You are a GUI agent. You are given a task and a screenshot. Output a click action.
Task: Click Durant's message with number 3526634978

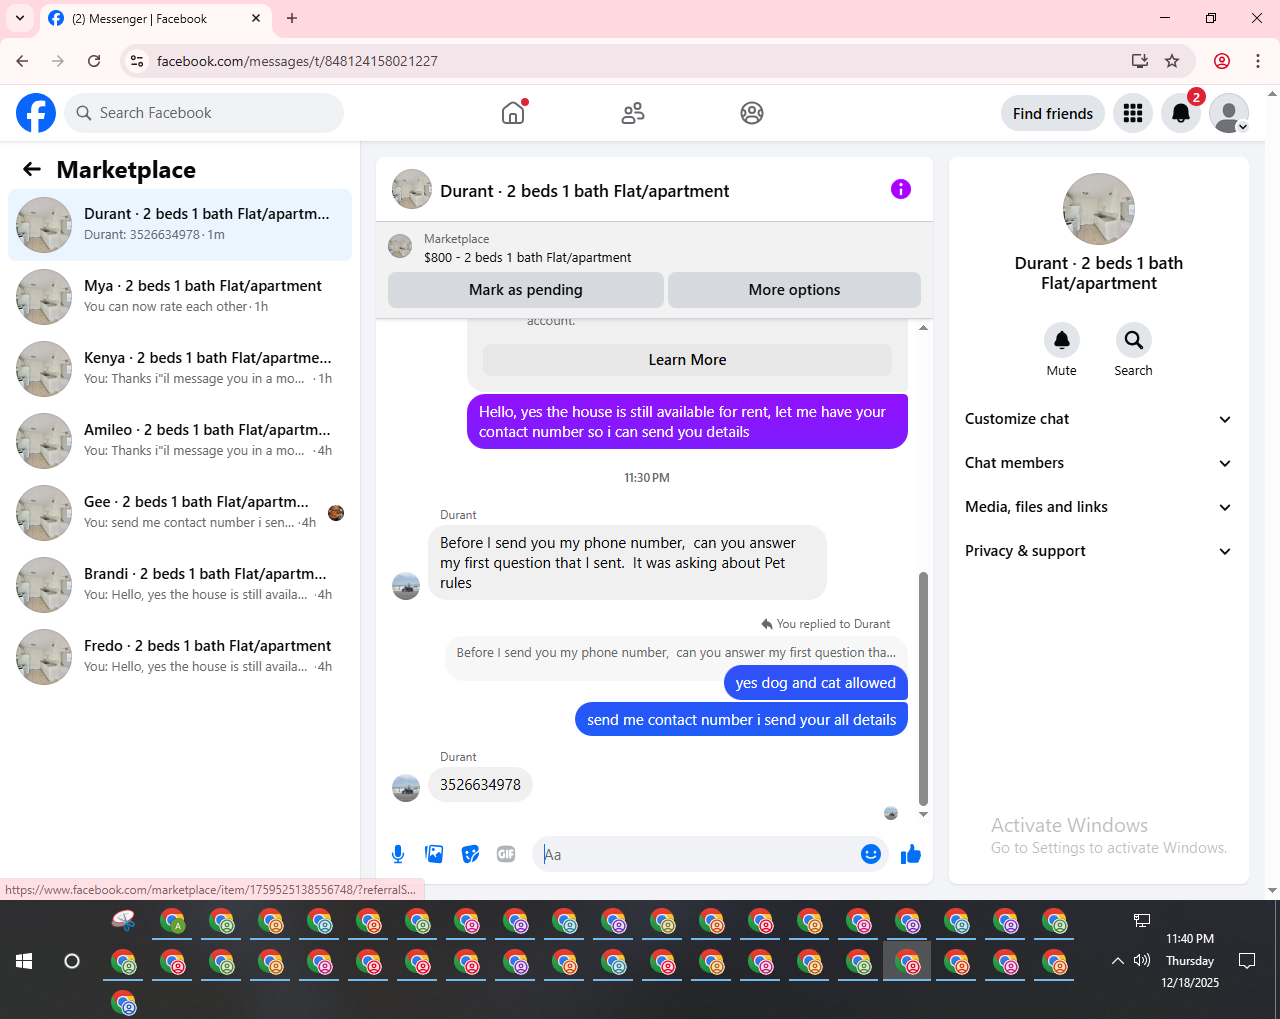pyautogui.click(x=480, y=785)
